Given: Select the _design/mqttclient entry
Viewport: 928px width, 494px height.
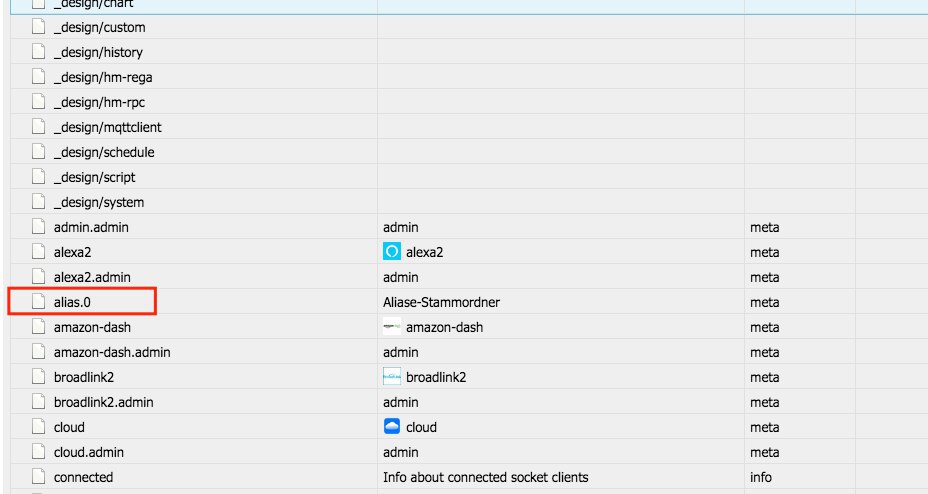Looking at the screenshot, I should click(x=108, y=127).
